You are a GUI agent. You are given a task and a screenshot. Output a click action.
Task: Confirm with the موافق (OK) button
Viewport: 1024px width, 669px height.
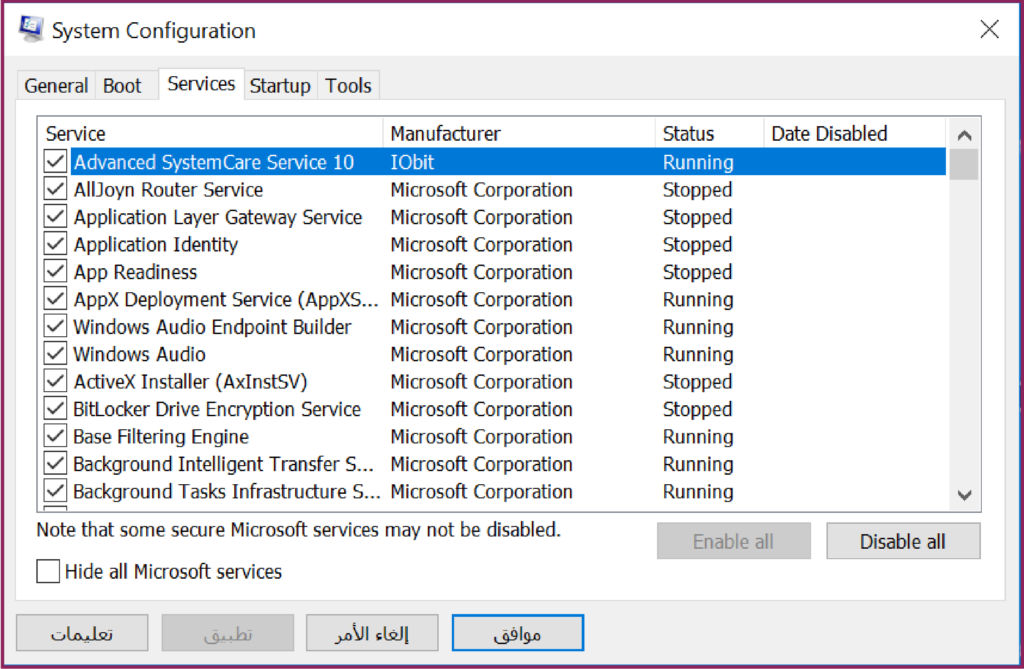[x=517, y=632]
